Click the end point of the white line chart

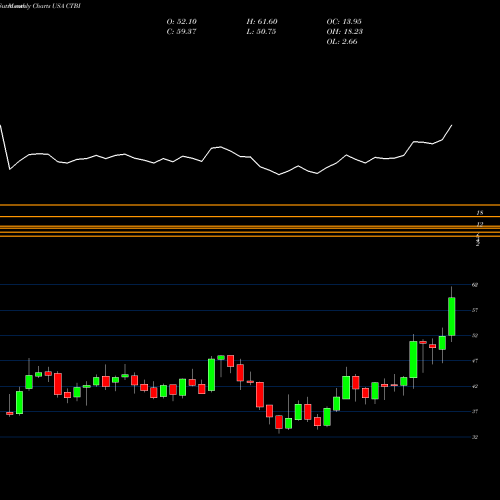[452, 125]
